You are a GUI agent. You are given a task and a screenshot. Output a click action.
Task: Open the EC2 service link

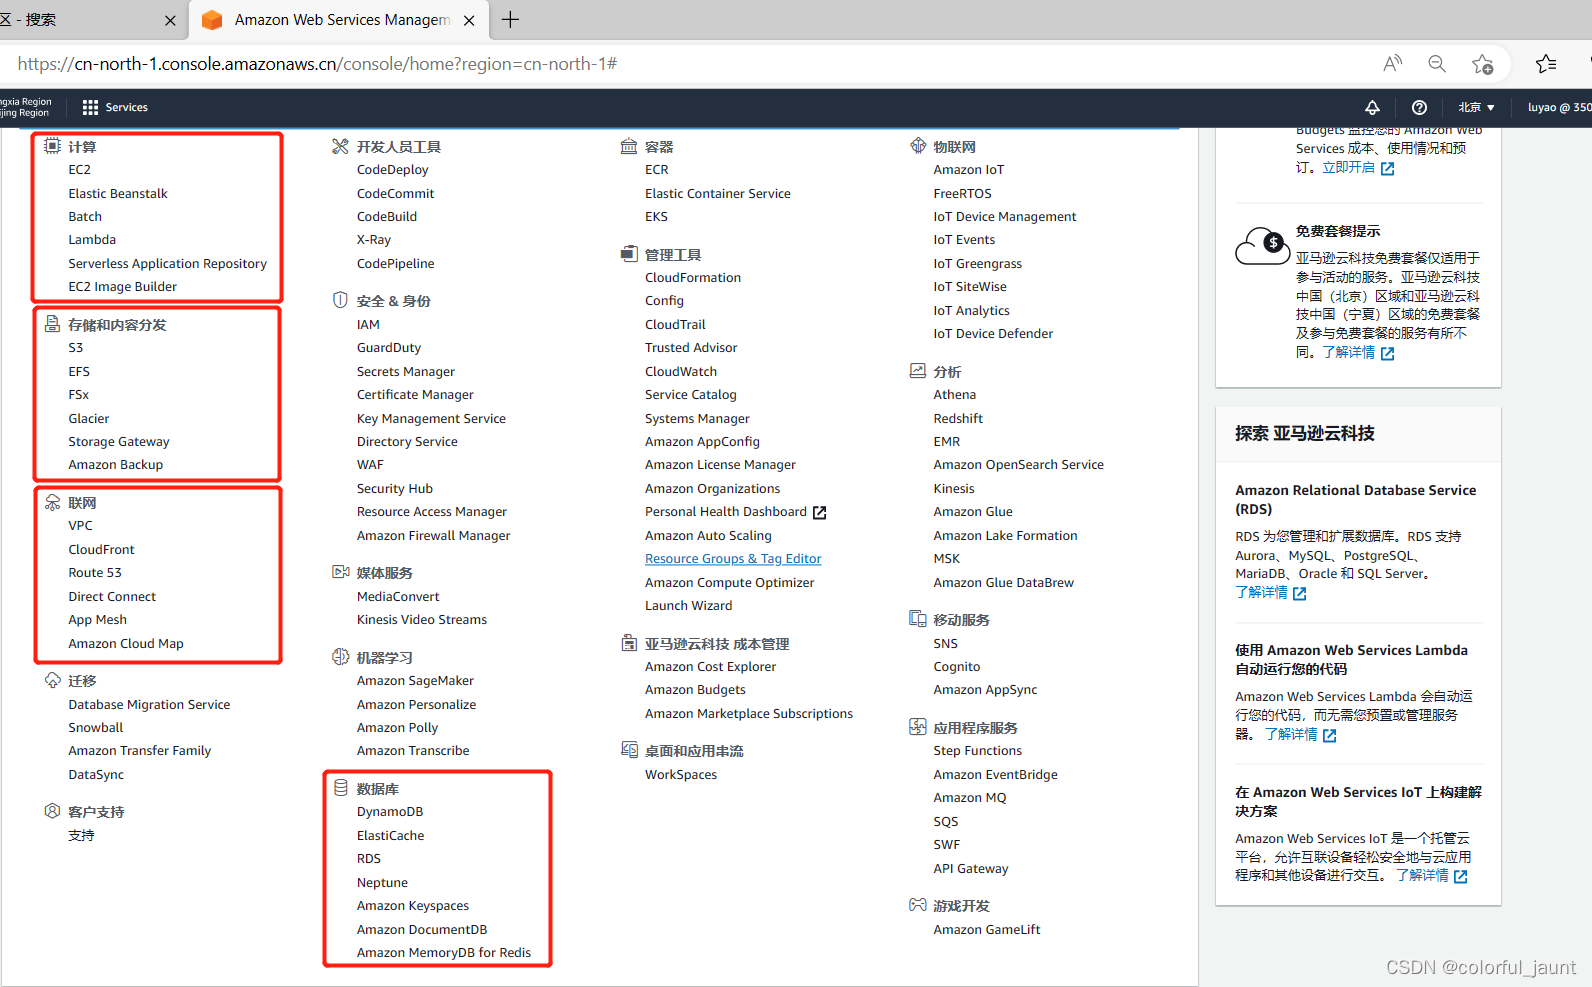(79, 170)
